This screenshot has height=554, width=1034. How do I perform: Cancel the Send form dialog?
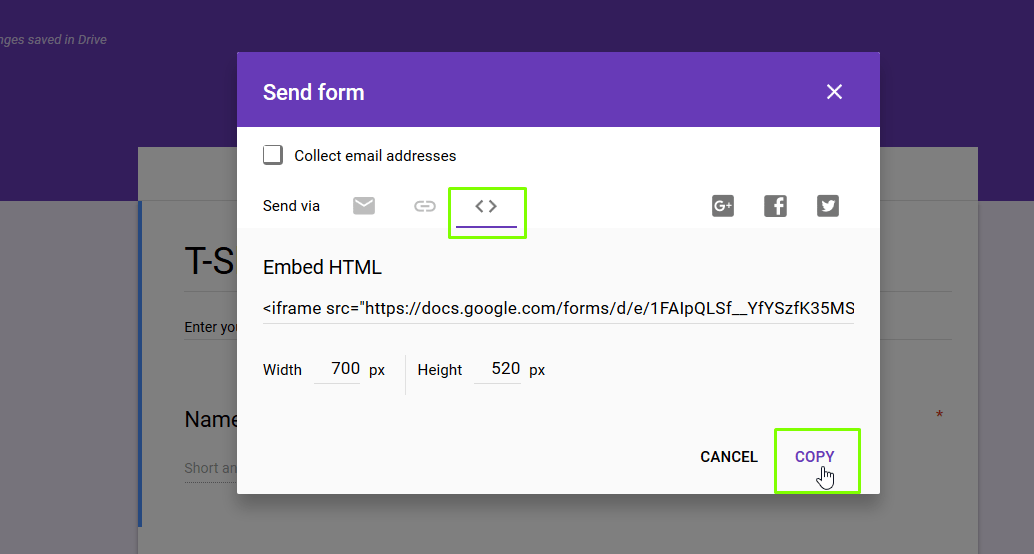729,457
